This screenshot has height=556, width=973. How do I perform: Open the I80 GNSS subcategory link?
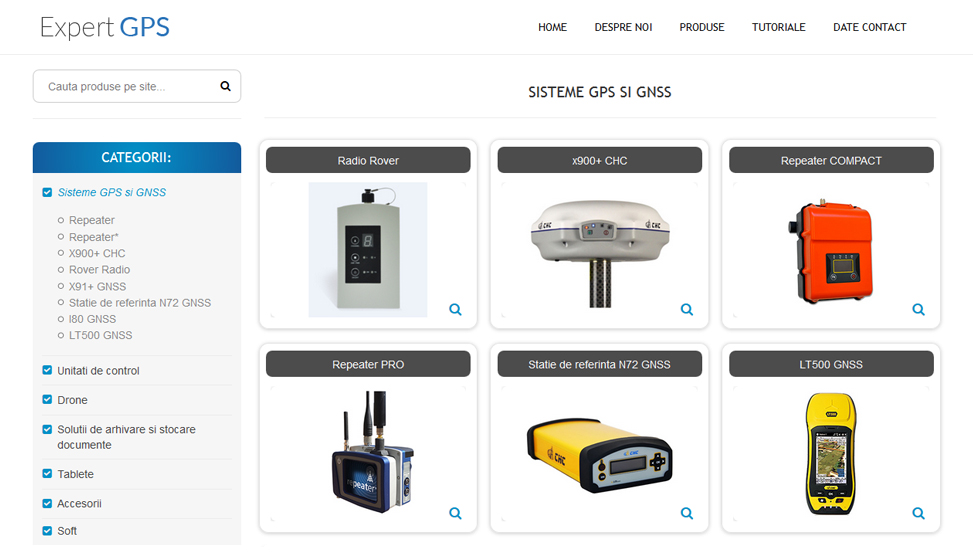[92, 319]
